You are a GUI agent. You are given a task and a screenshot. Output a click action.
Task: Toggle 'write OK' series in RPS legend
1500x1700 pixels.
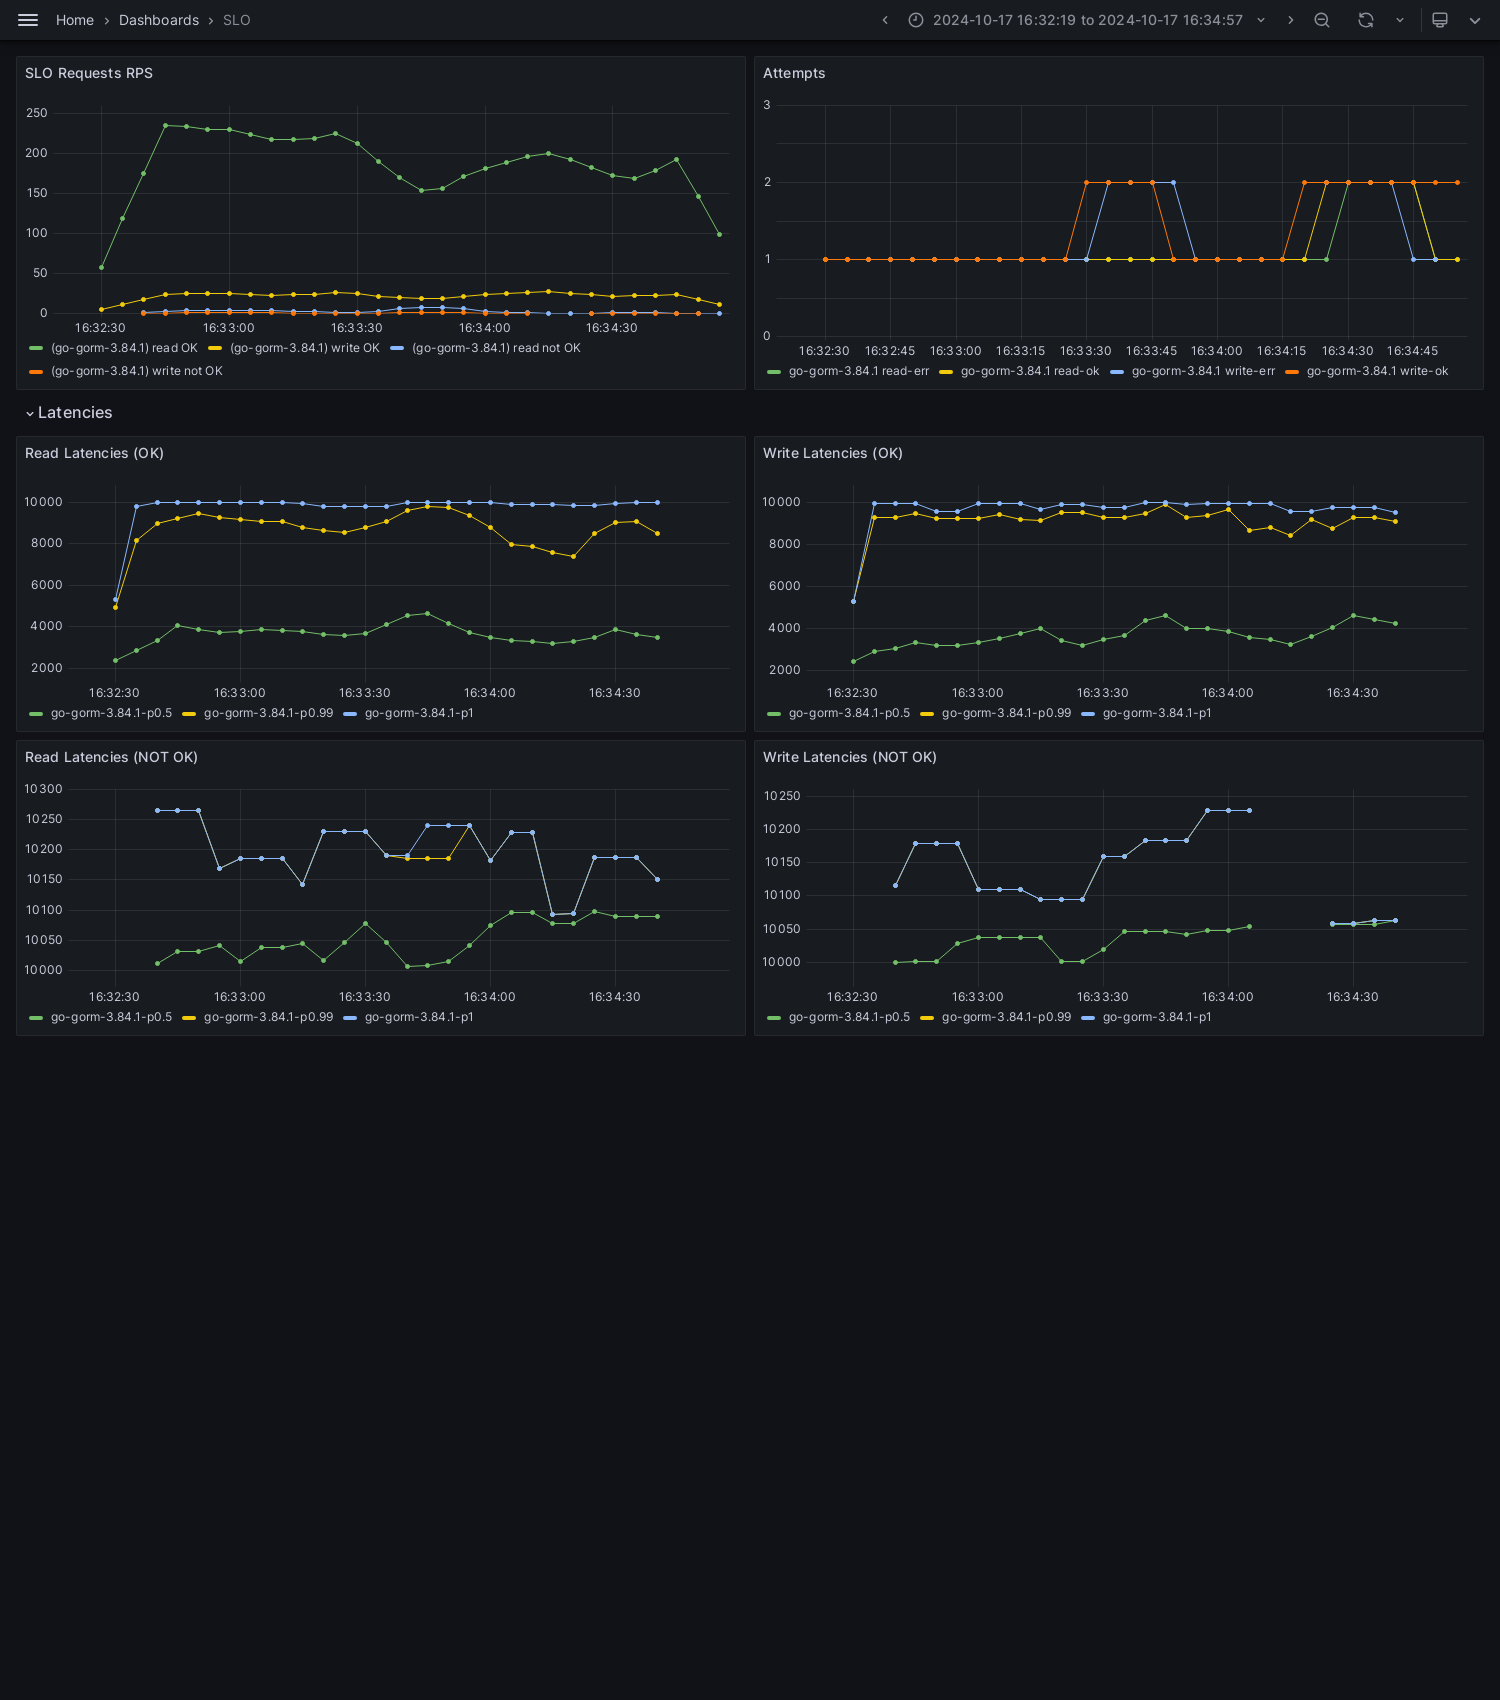click(305, 348)
